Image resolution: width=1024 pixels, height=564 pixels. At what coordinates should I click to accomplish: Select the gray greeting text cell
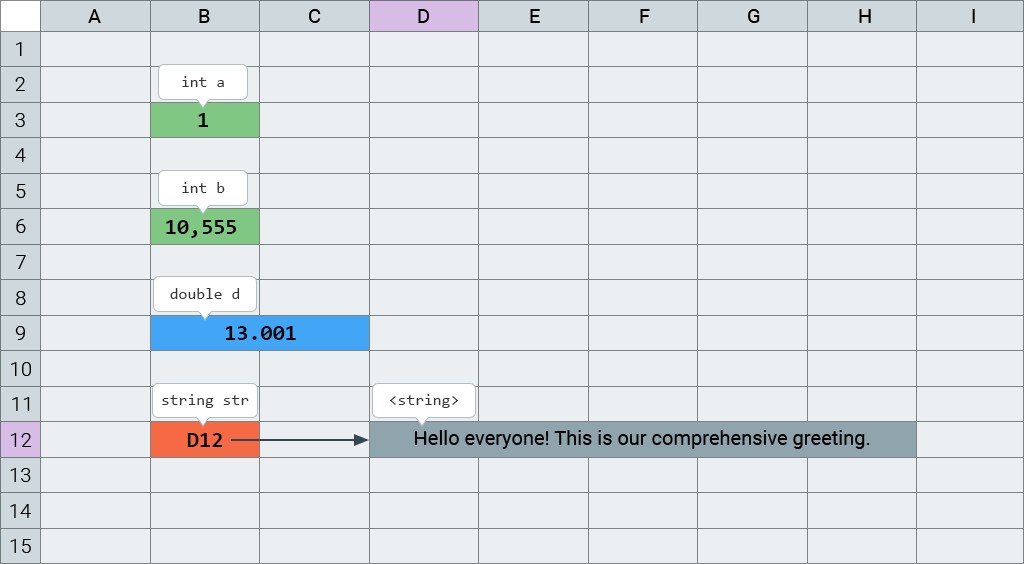click(x=642, y=440)
